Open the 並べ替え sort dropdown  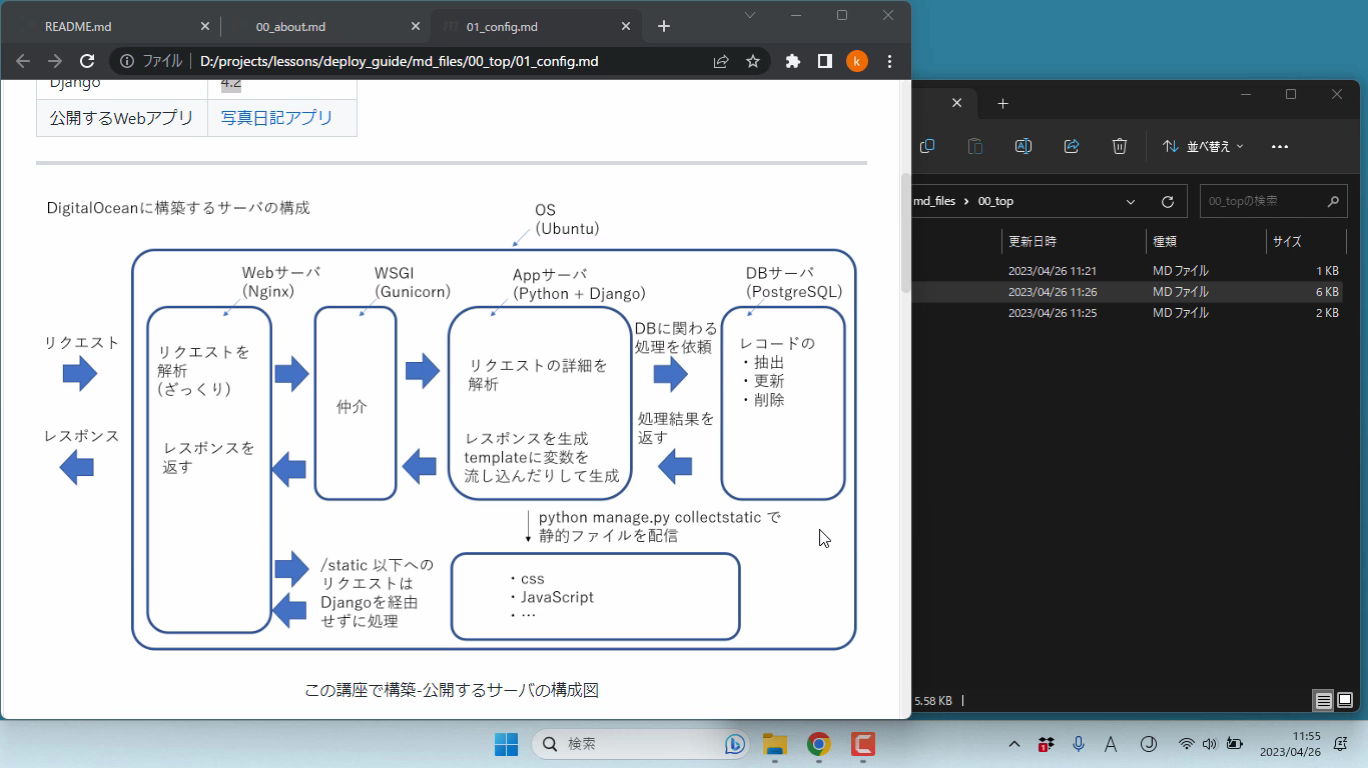pyautogui.click(x=1203, y=146)
